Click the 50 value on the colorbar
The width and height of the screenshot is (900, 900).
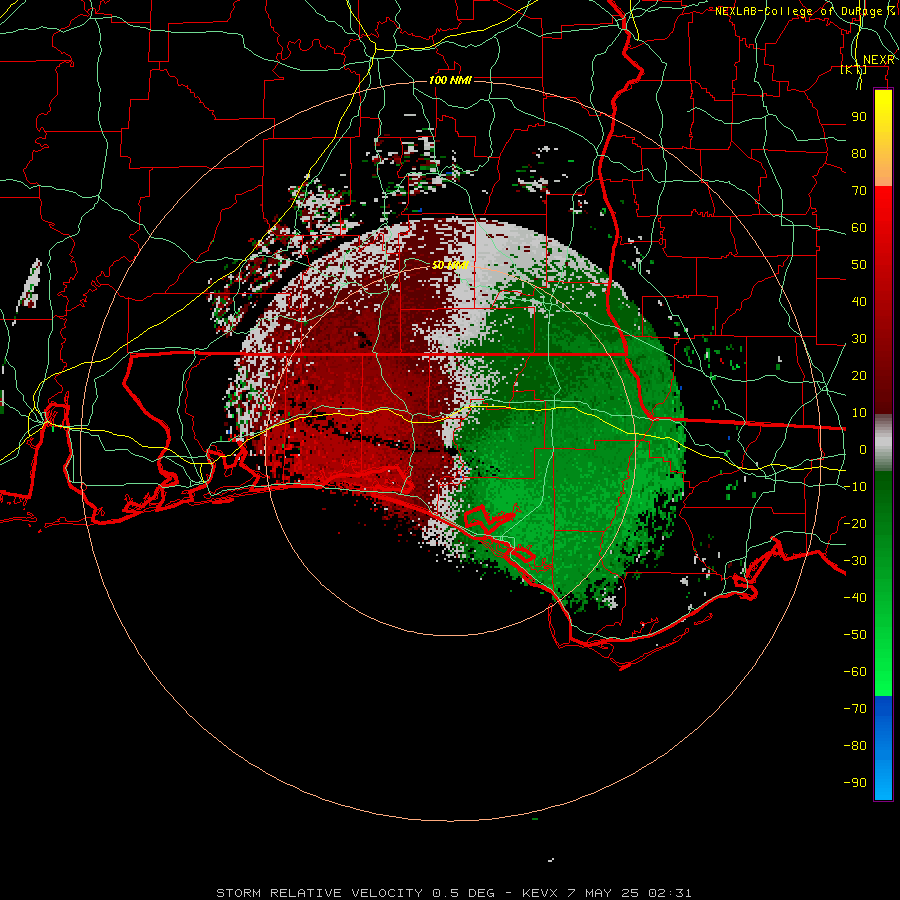click(x=859, y=265)
